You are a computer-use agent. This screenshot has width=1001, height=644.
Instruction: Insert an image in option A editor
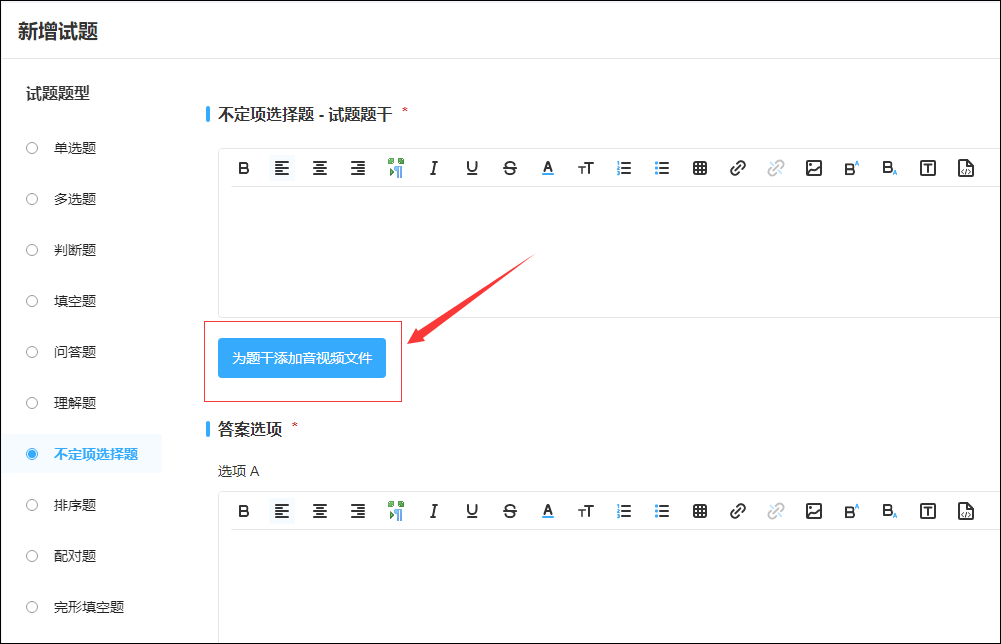tap(813, 510)
